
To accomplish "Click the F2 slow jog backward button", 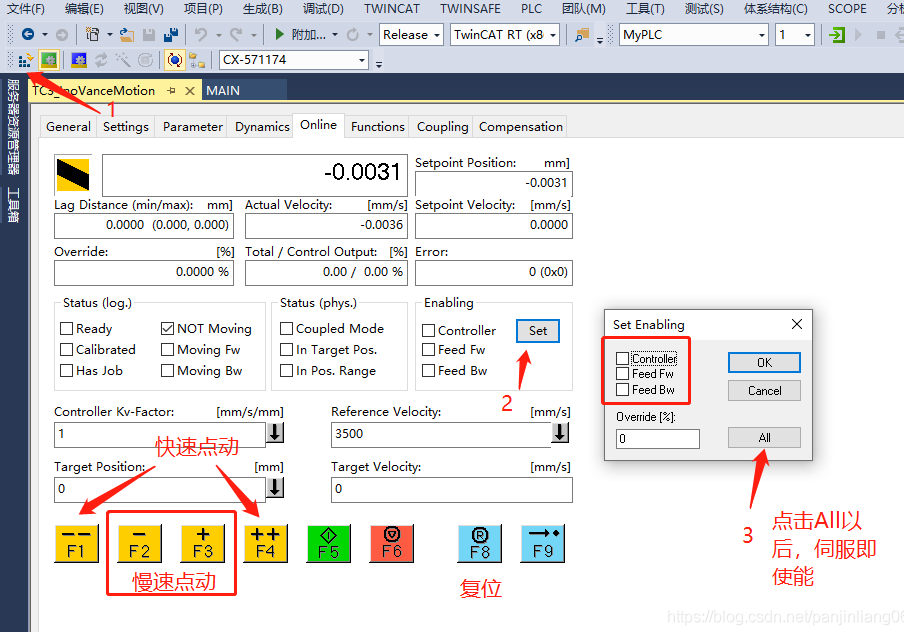I will tap(140, 543).
